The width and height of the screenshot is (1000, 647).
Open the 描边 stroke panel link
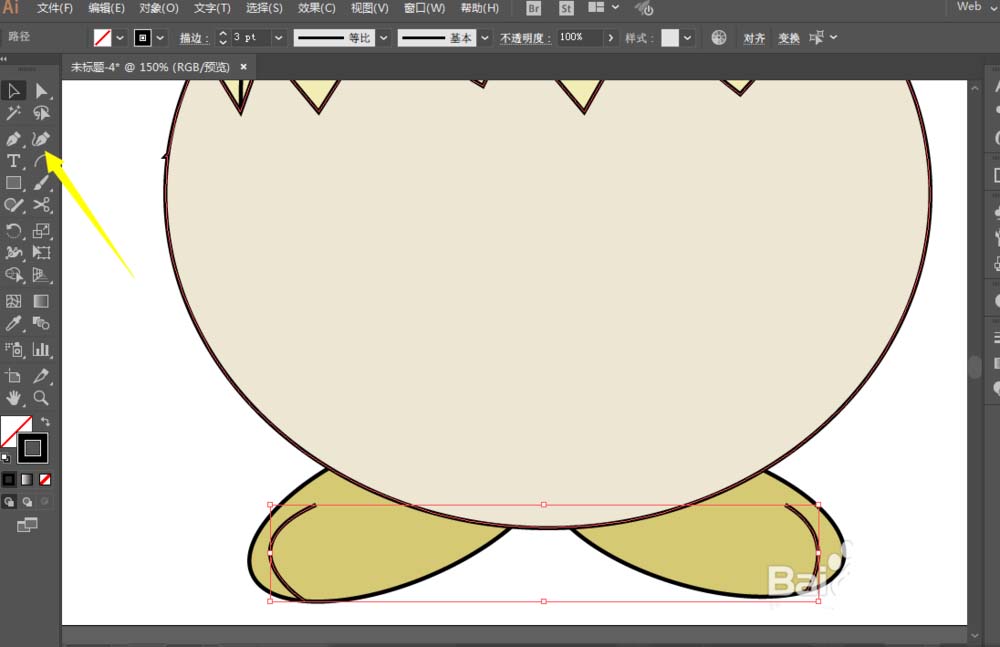(195, 38)
